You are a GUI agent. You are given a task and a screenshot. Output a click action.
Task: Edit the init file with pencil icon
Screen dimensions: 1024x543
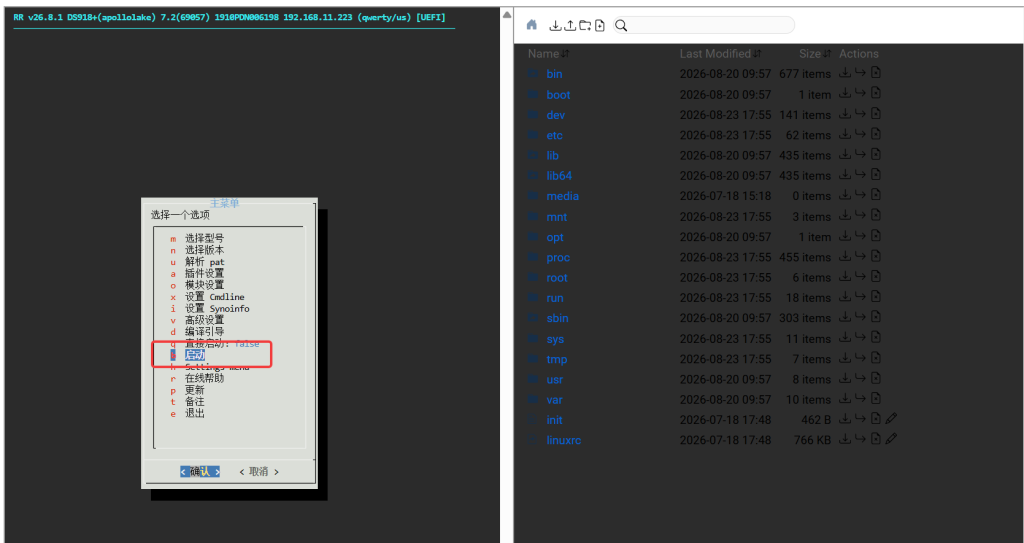891,418
